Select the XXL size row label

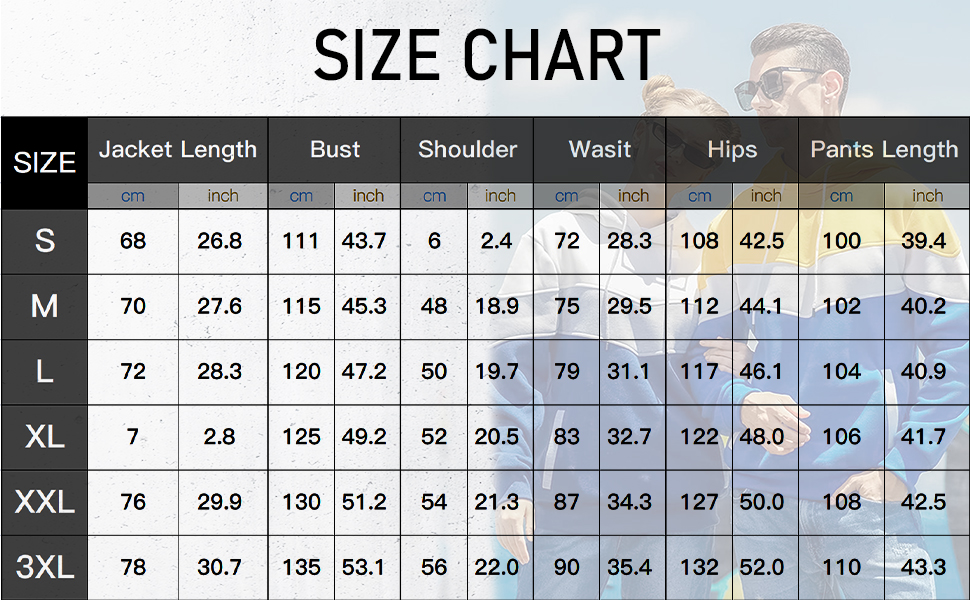click(x=44, y=502)
